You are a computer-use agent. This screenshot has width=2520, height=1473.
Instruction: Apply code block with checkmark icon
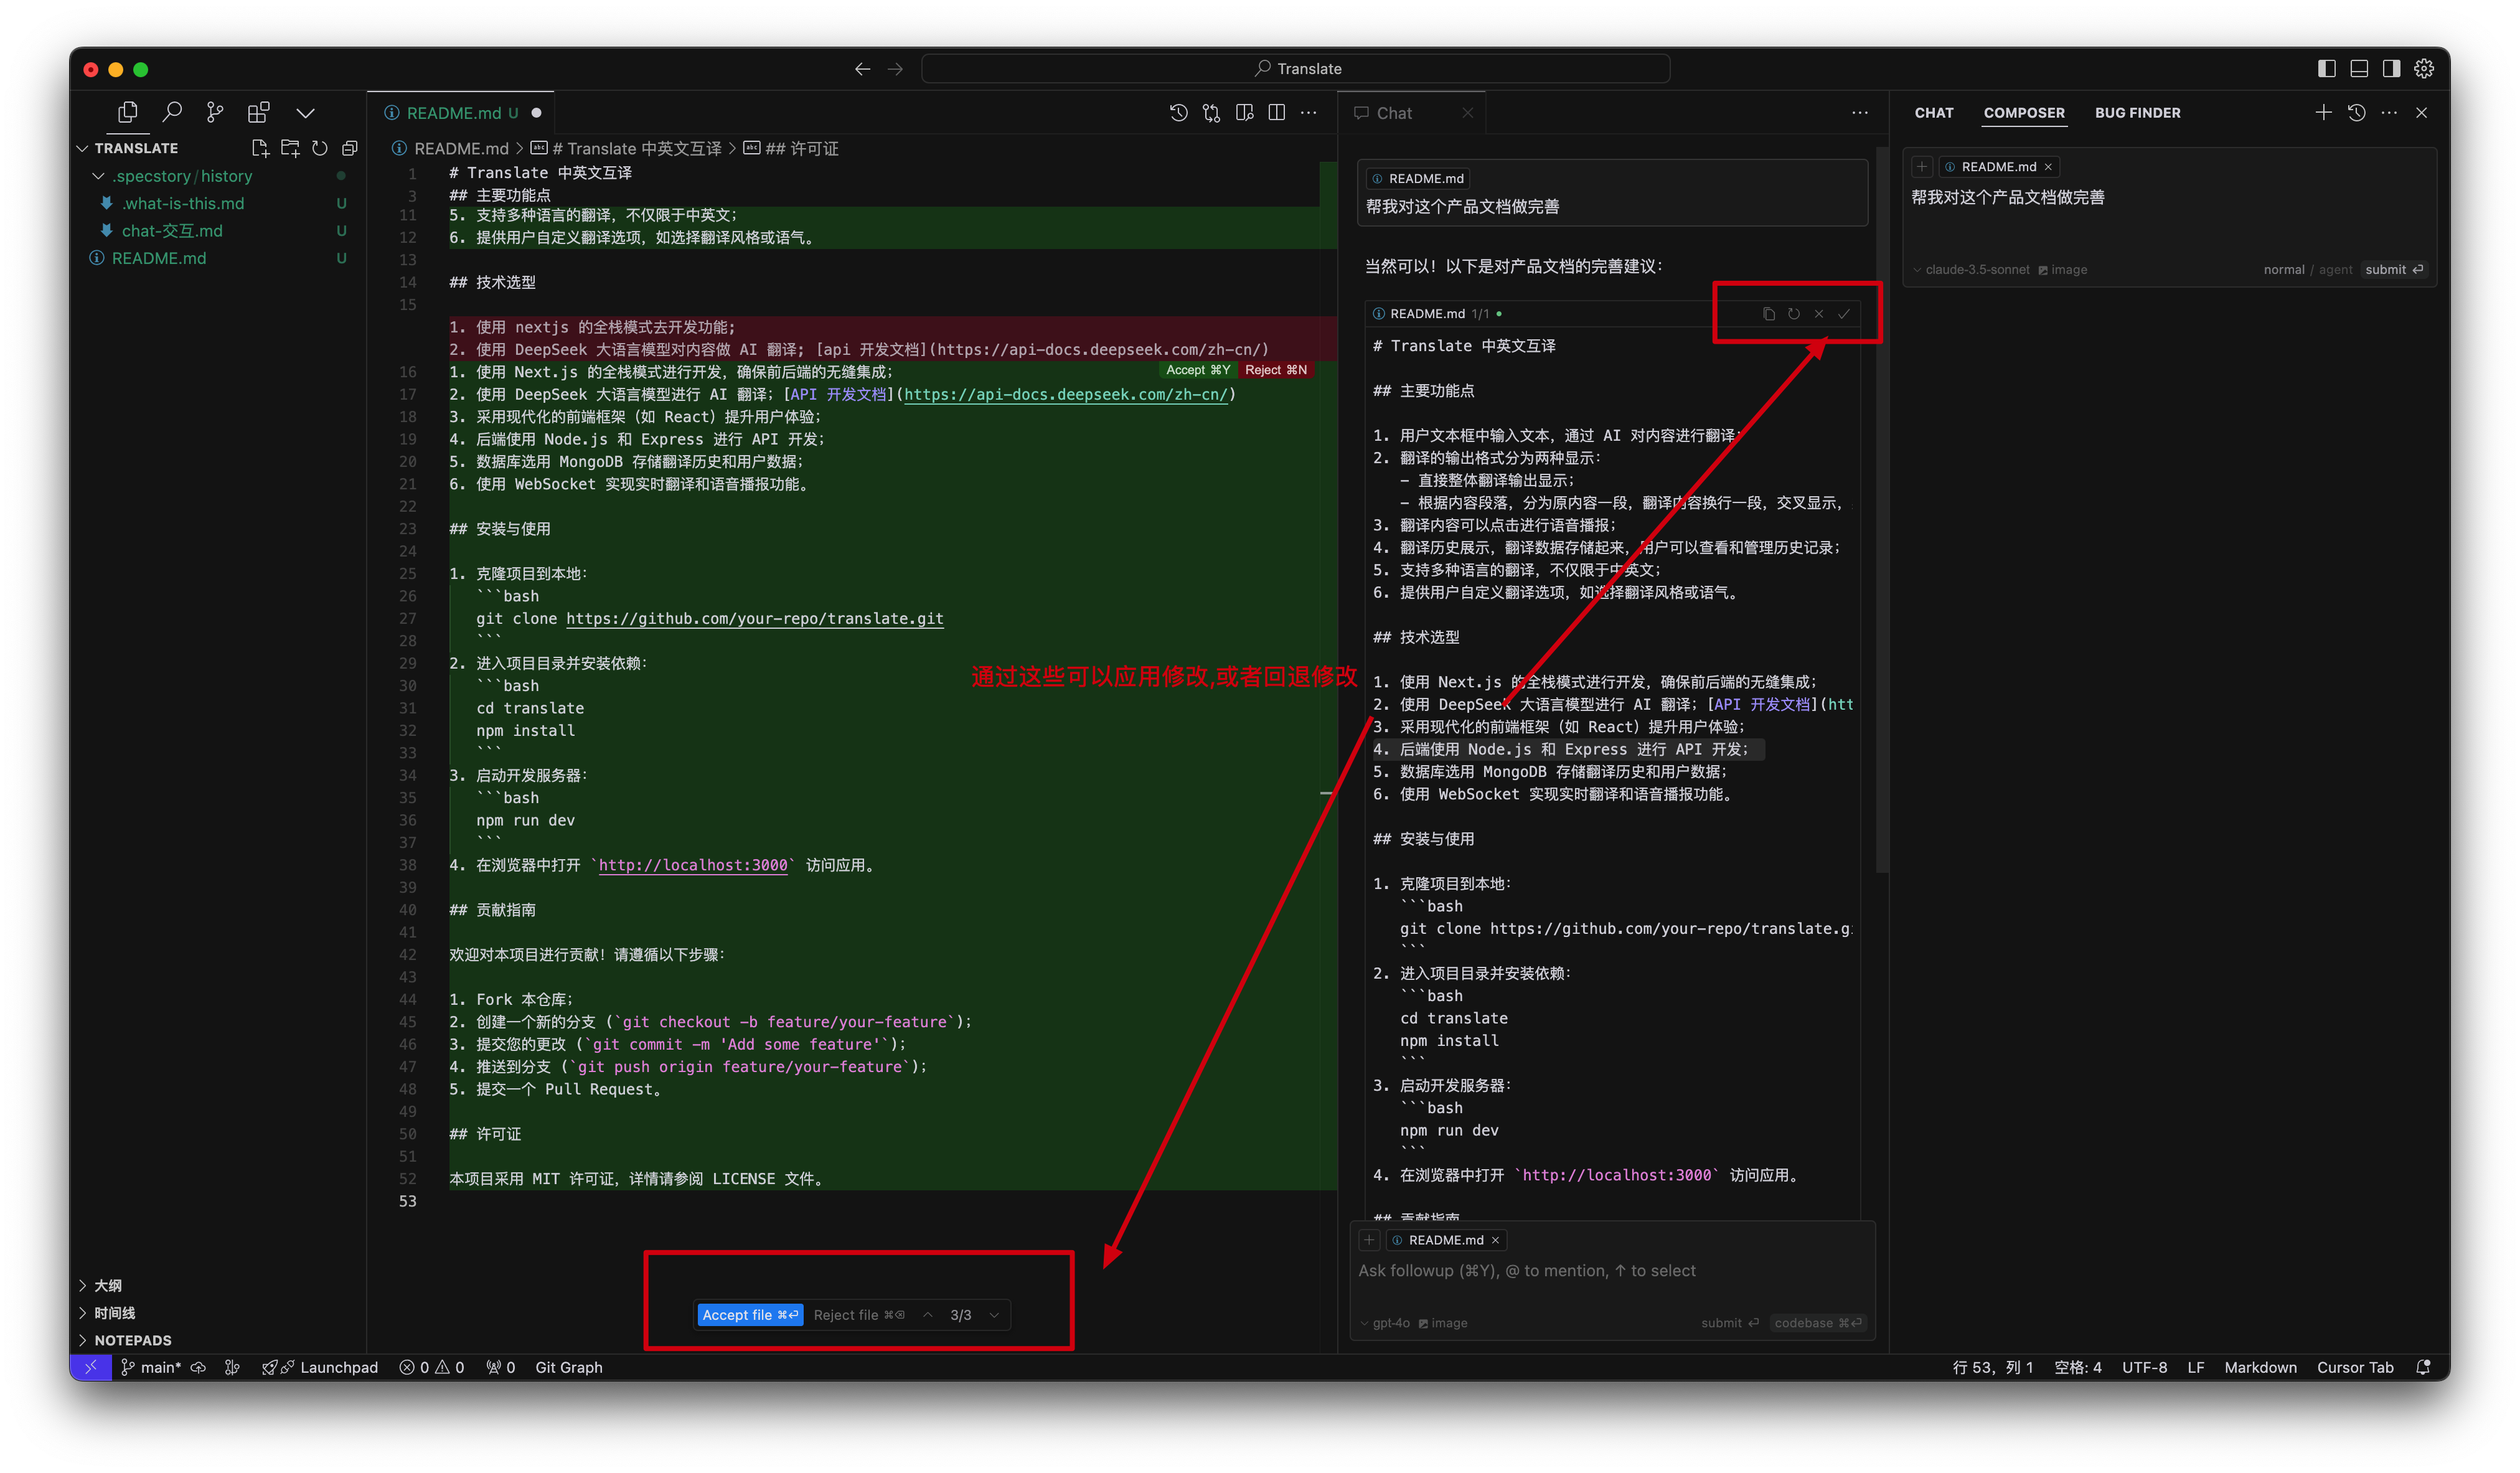pos(1844,314)
